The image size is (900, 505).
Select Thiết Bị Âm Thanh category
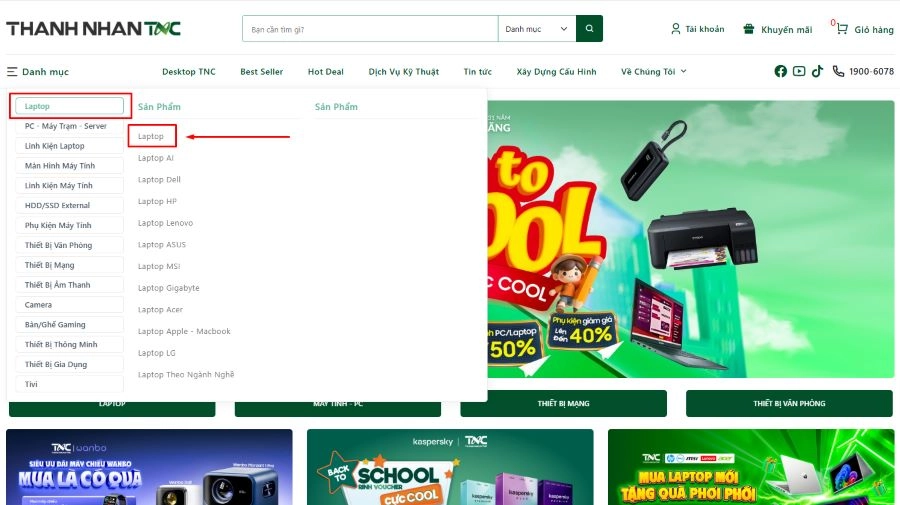tap(69, 285)
